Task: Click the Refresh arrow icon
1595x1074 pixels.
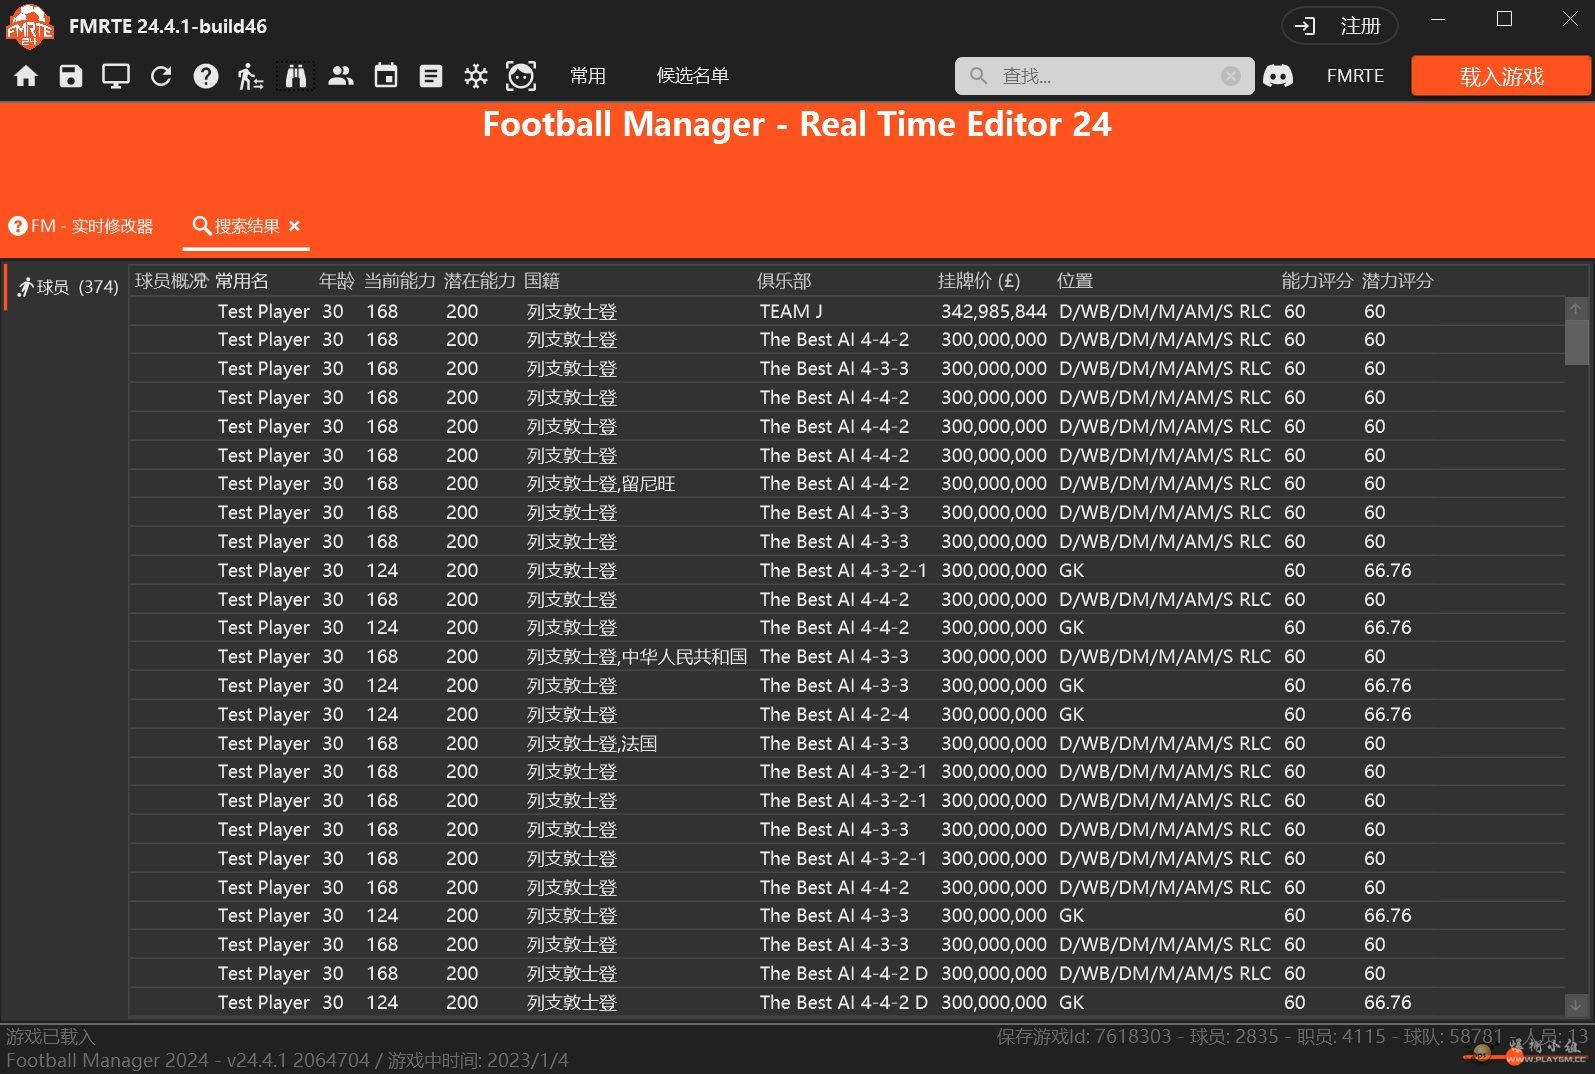Action: [x=161, y=76]
